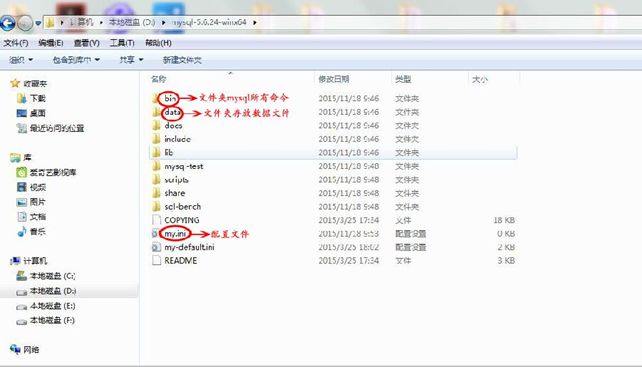Image resolution: width=642 pixels, height=367 pixels.
Task: Select the 视频 library icon
Action: [x=21, y=187]
